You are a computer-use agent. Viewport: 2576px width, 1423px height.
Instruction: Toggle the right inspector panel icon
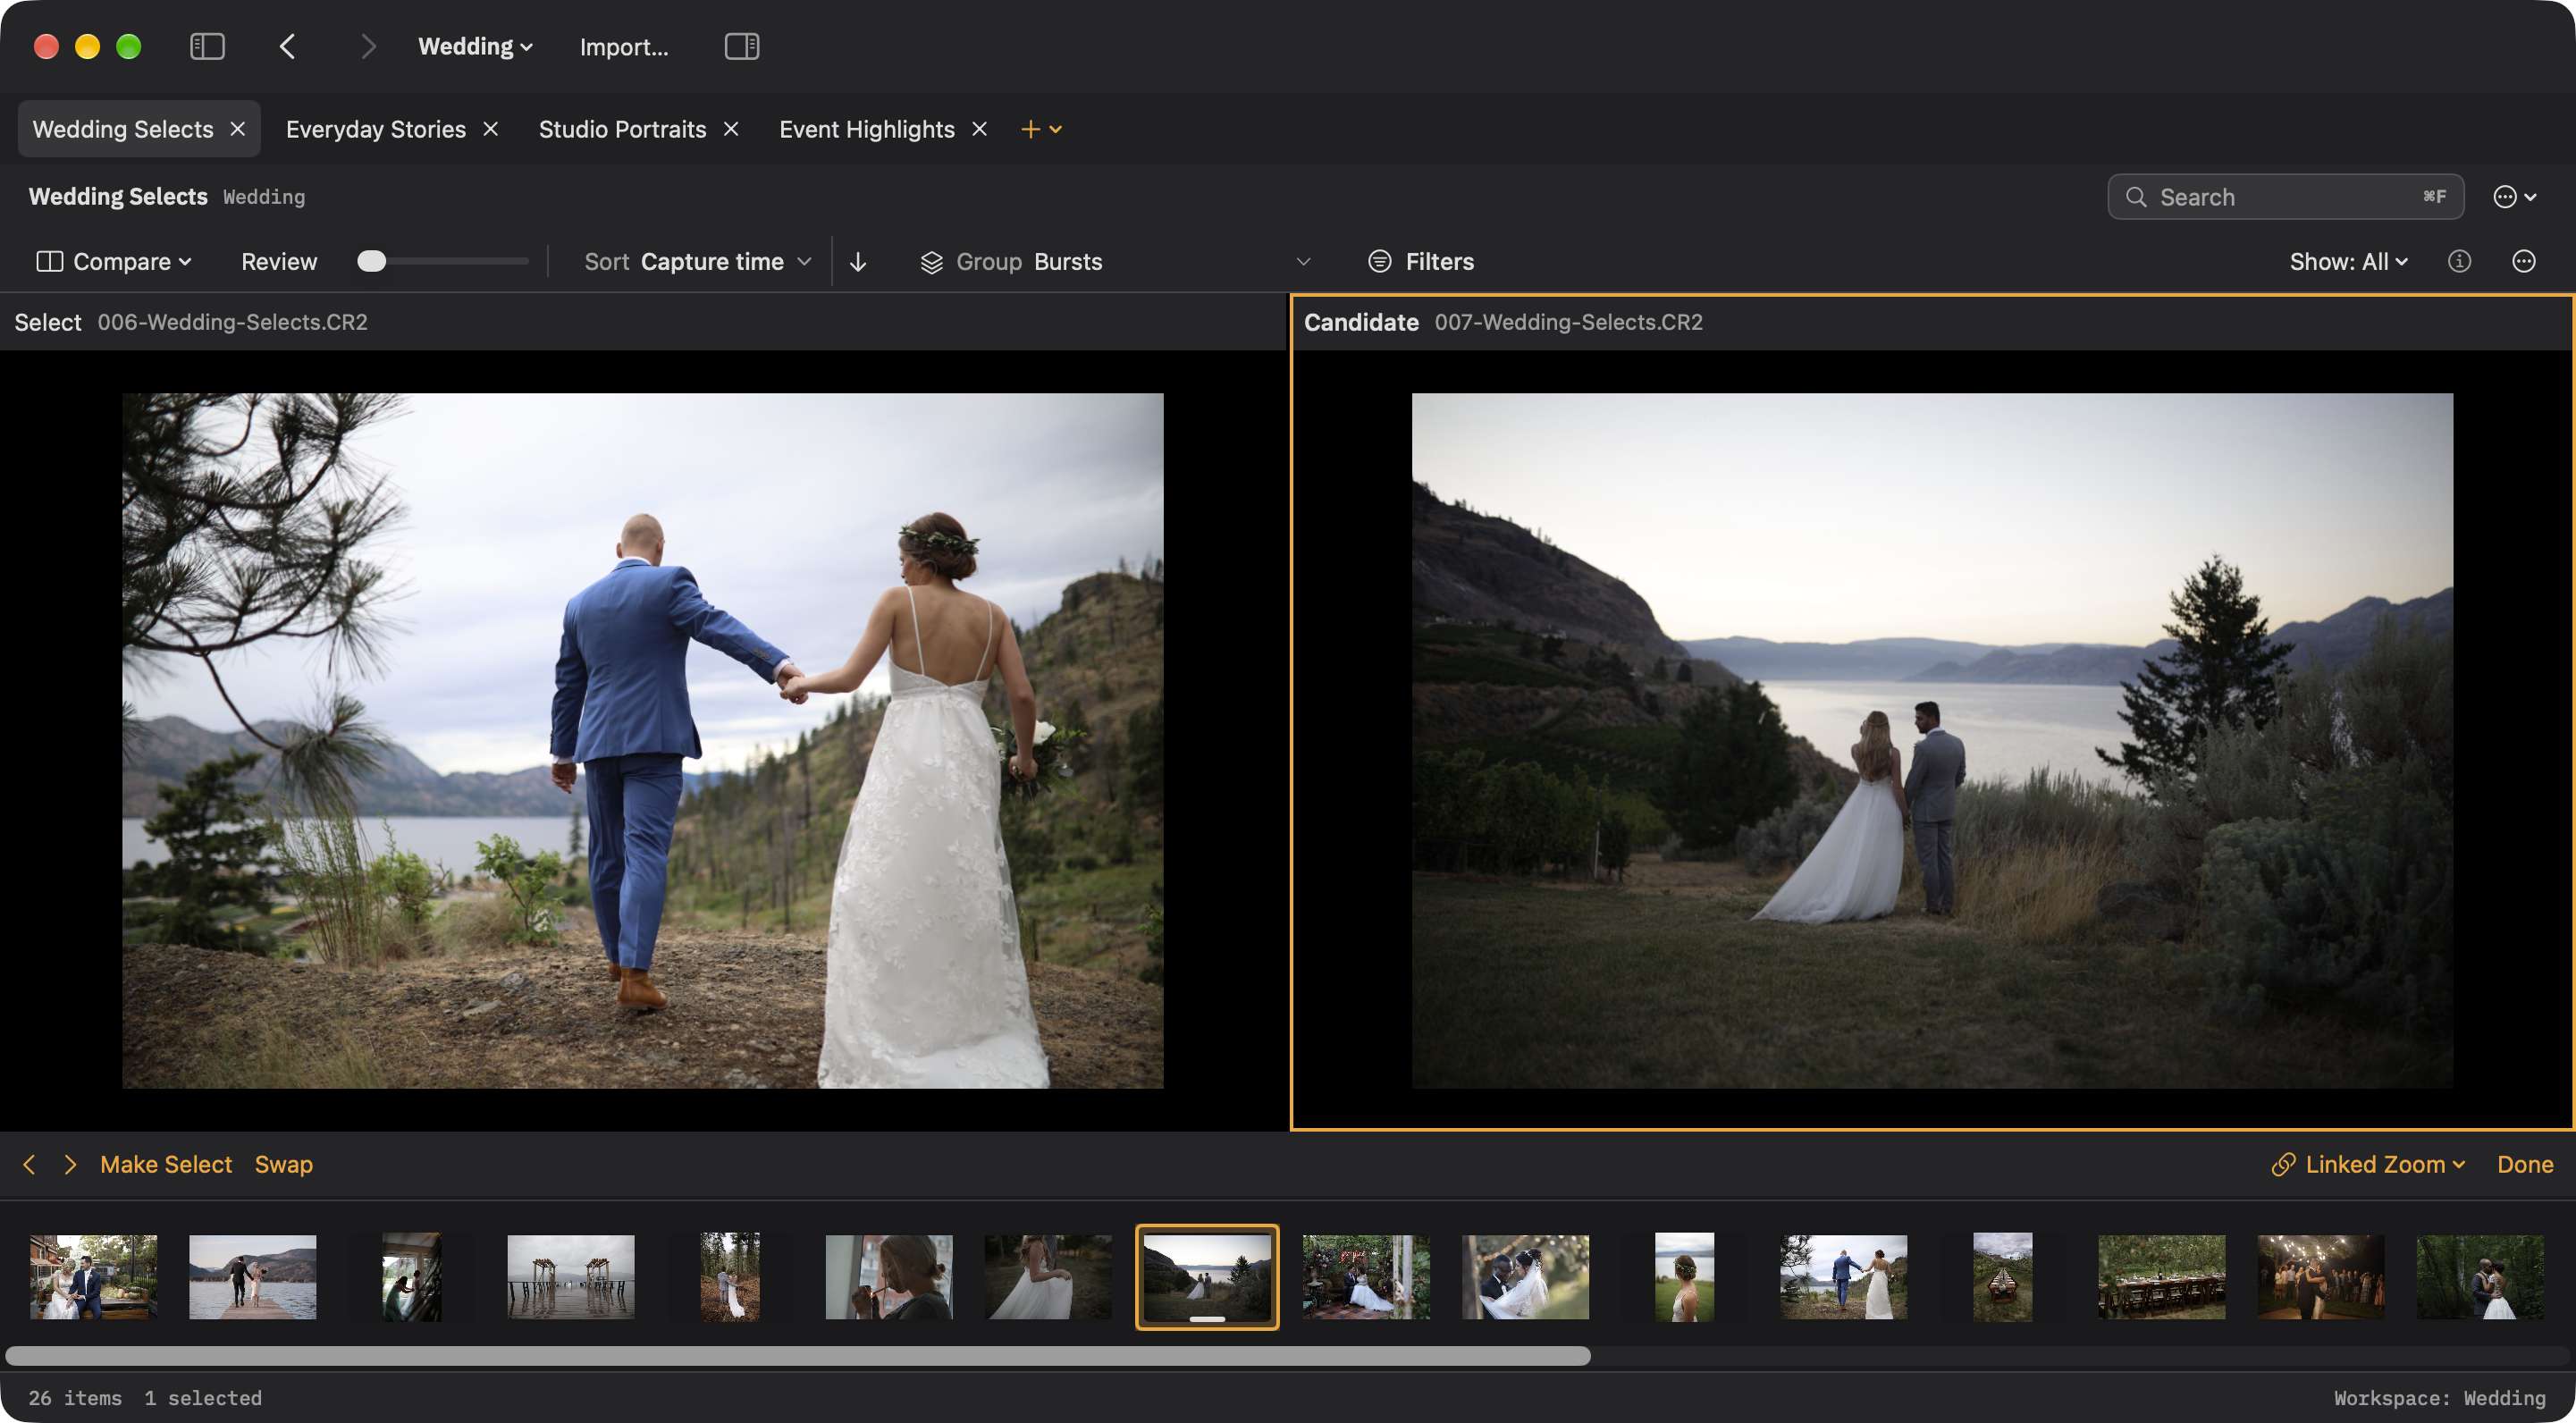tap(741, 47)
